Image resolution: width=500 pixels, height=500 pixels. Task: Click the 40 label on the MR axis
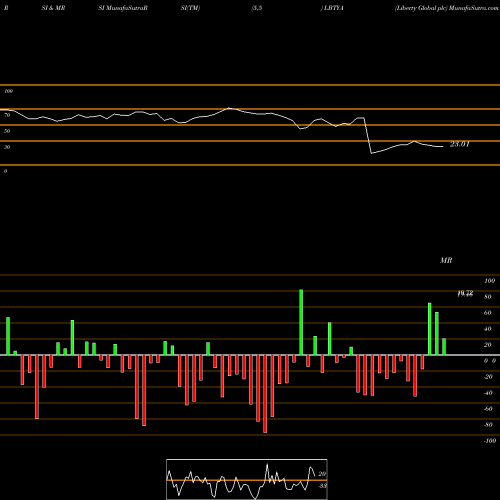pyautogui.click(x=487, y=329)
